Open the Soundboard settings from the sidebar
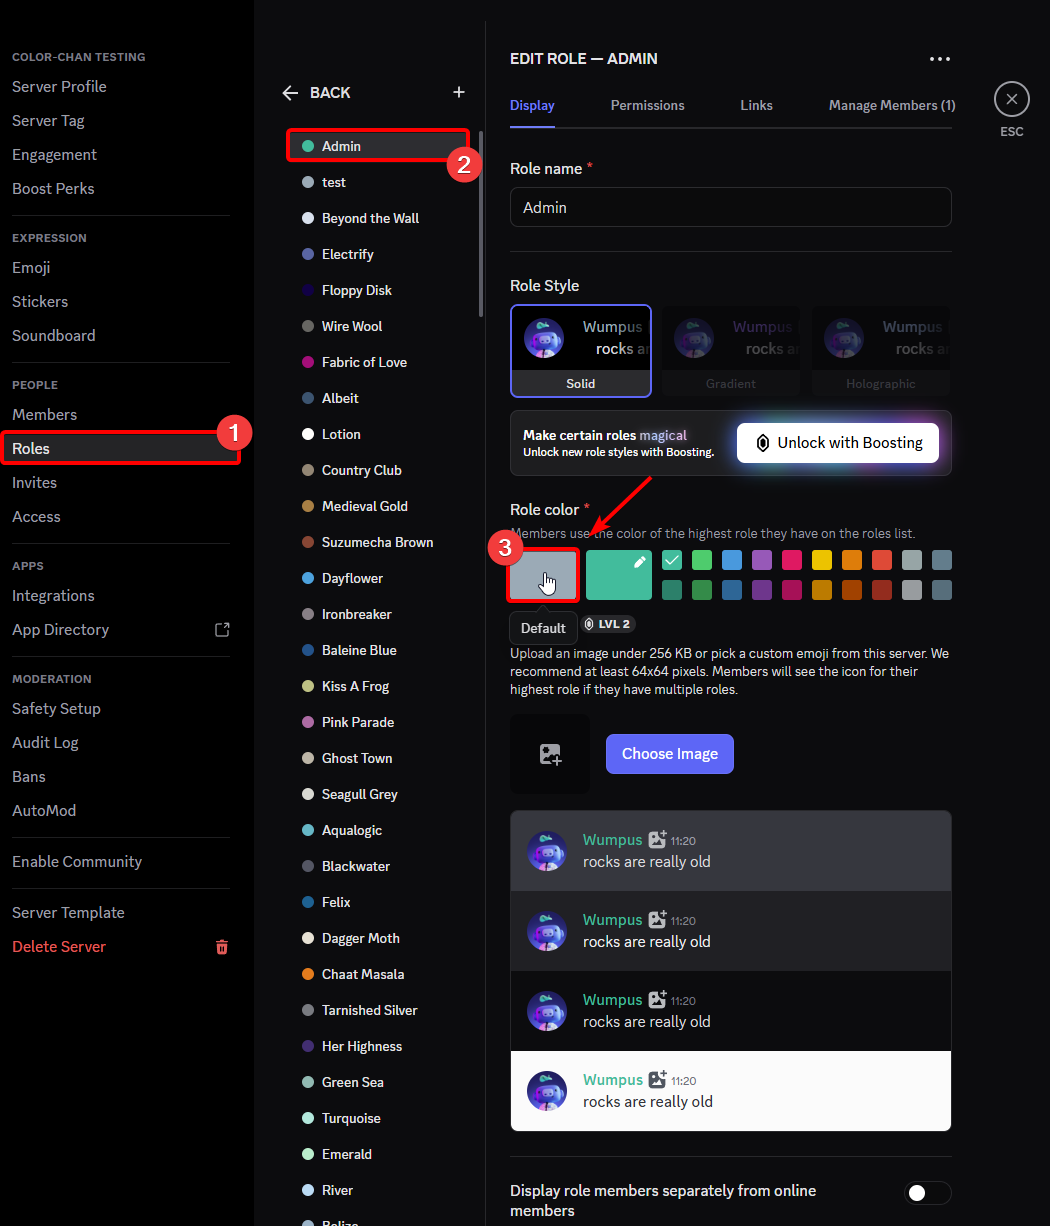Image resolution: width=1050 pixels, height=1226 pixels. (53, 335)
